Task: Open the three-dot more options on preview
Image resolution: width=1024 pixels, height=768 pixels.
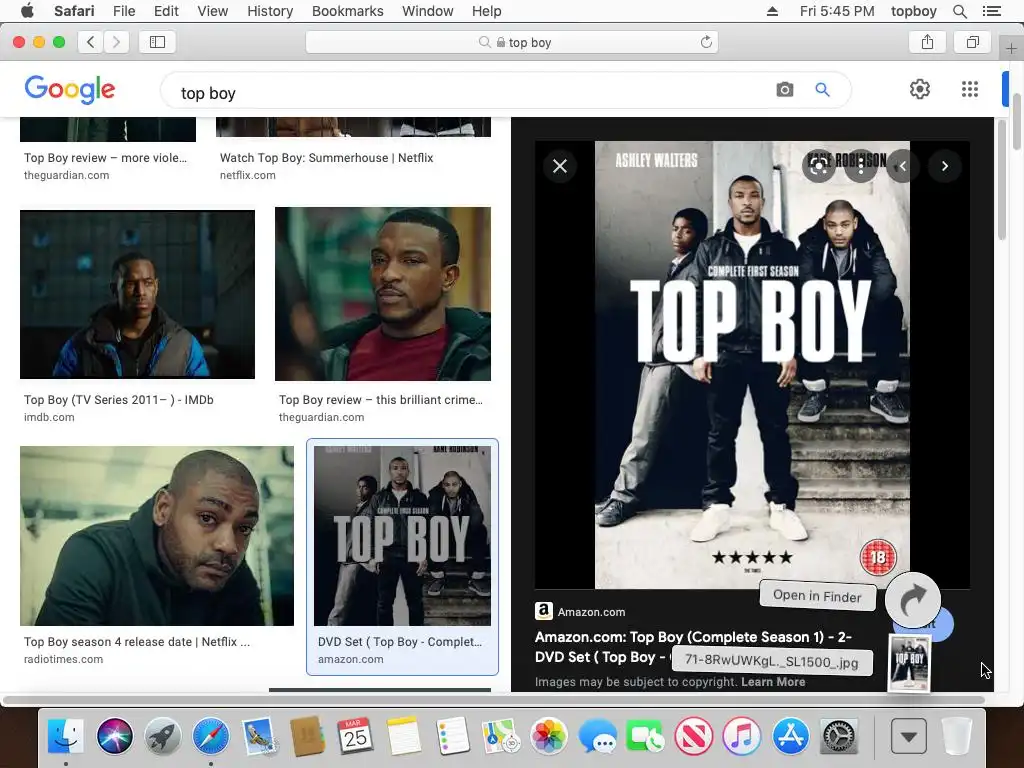Action: coord(861,166)
